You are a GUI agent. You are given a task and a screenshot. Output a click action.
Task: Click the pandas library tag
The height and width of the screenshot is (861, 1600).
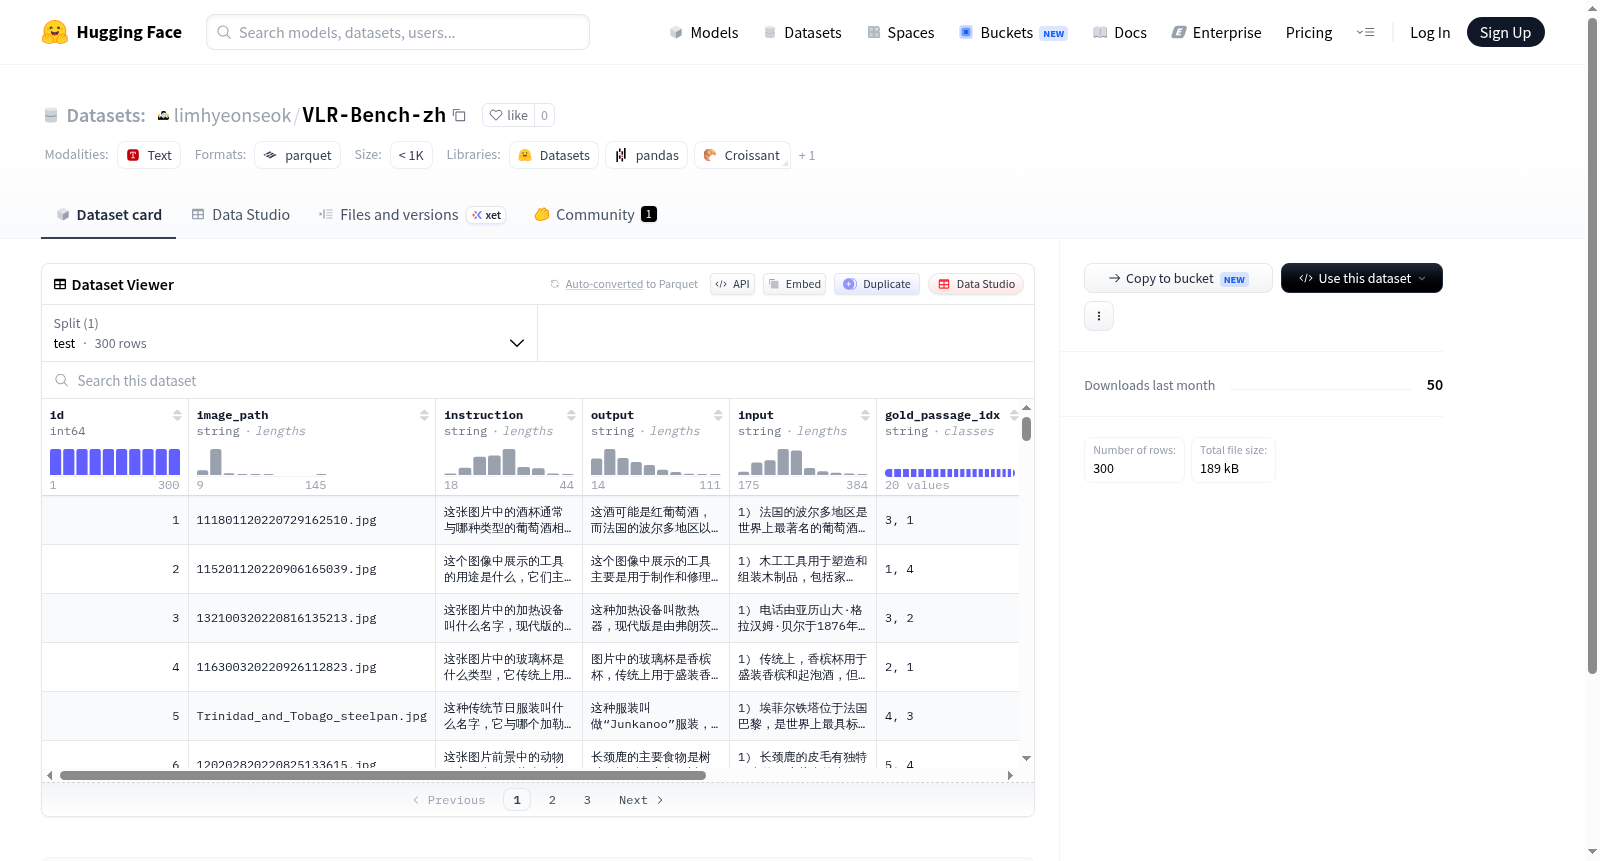[646, 156]
